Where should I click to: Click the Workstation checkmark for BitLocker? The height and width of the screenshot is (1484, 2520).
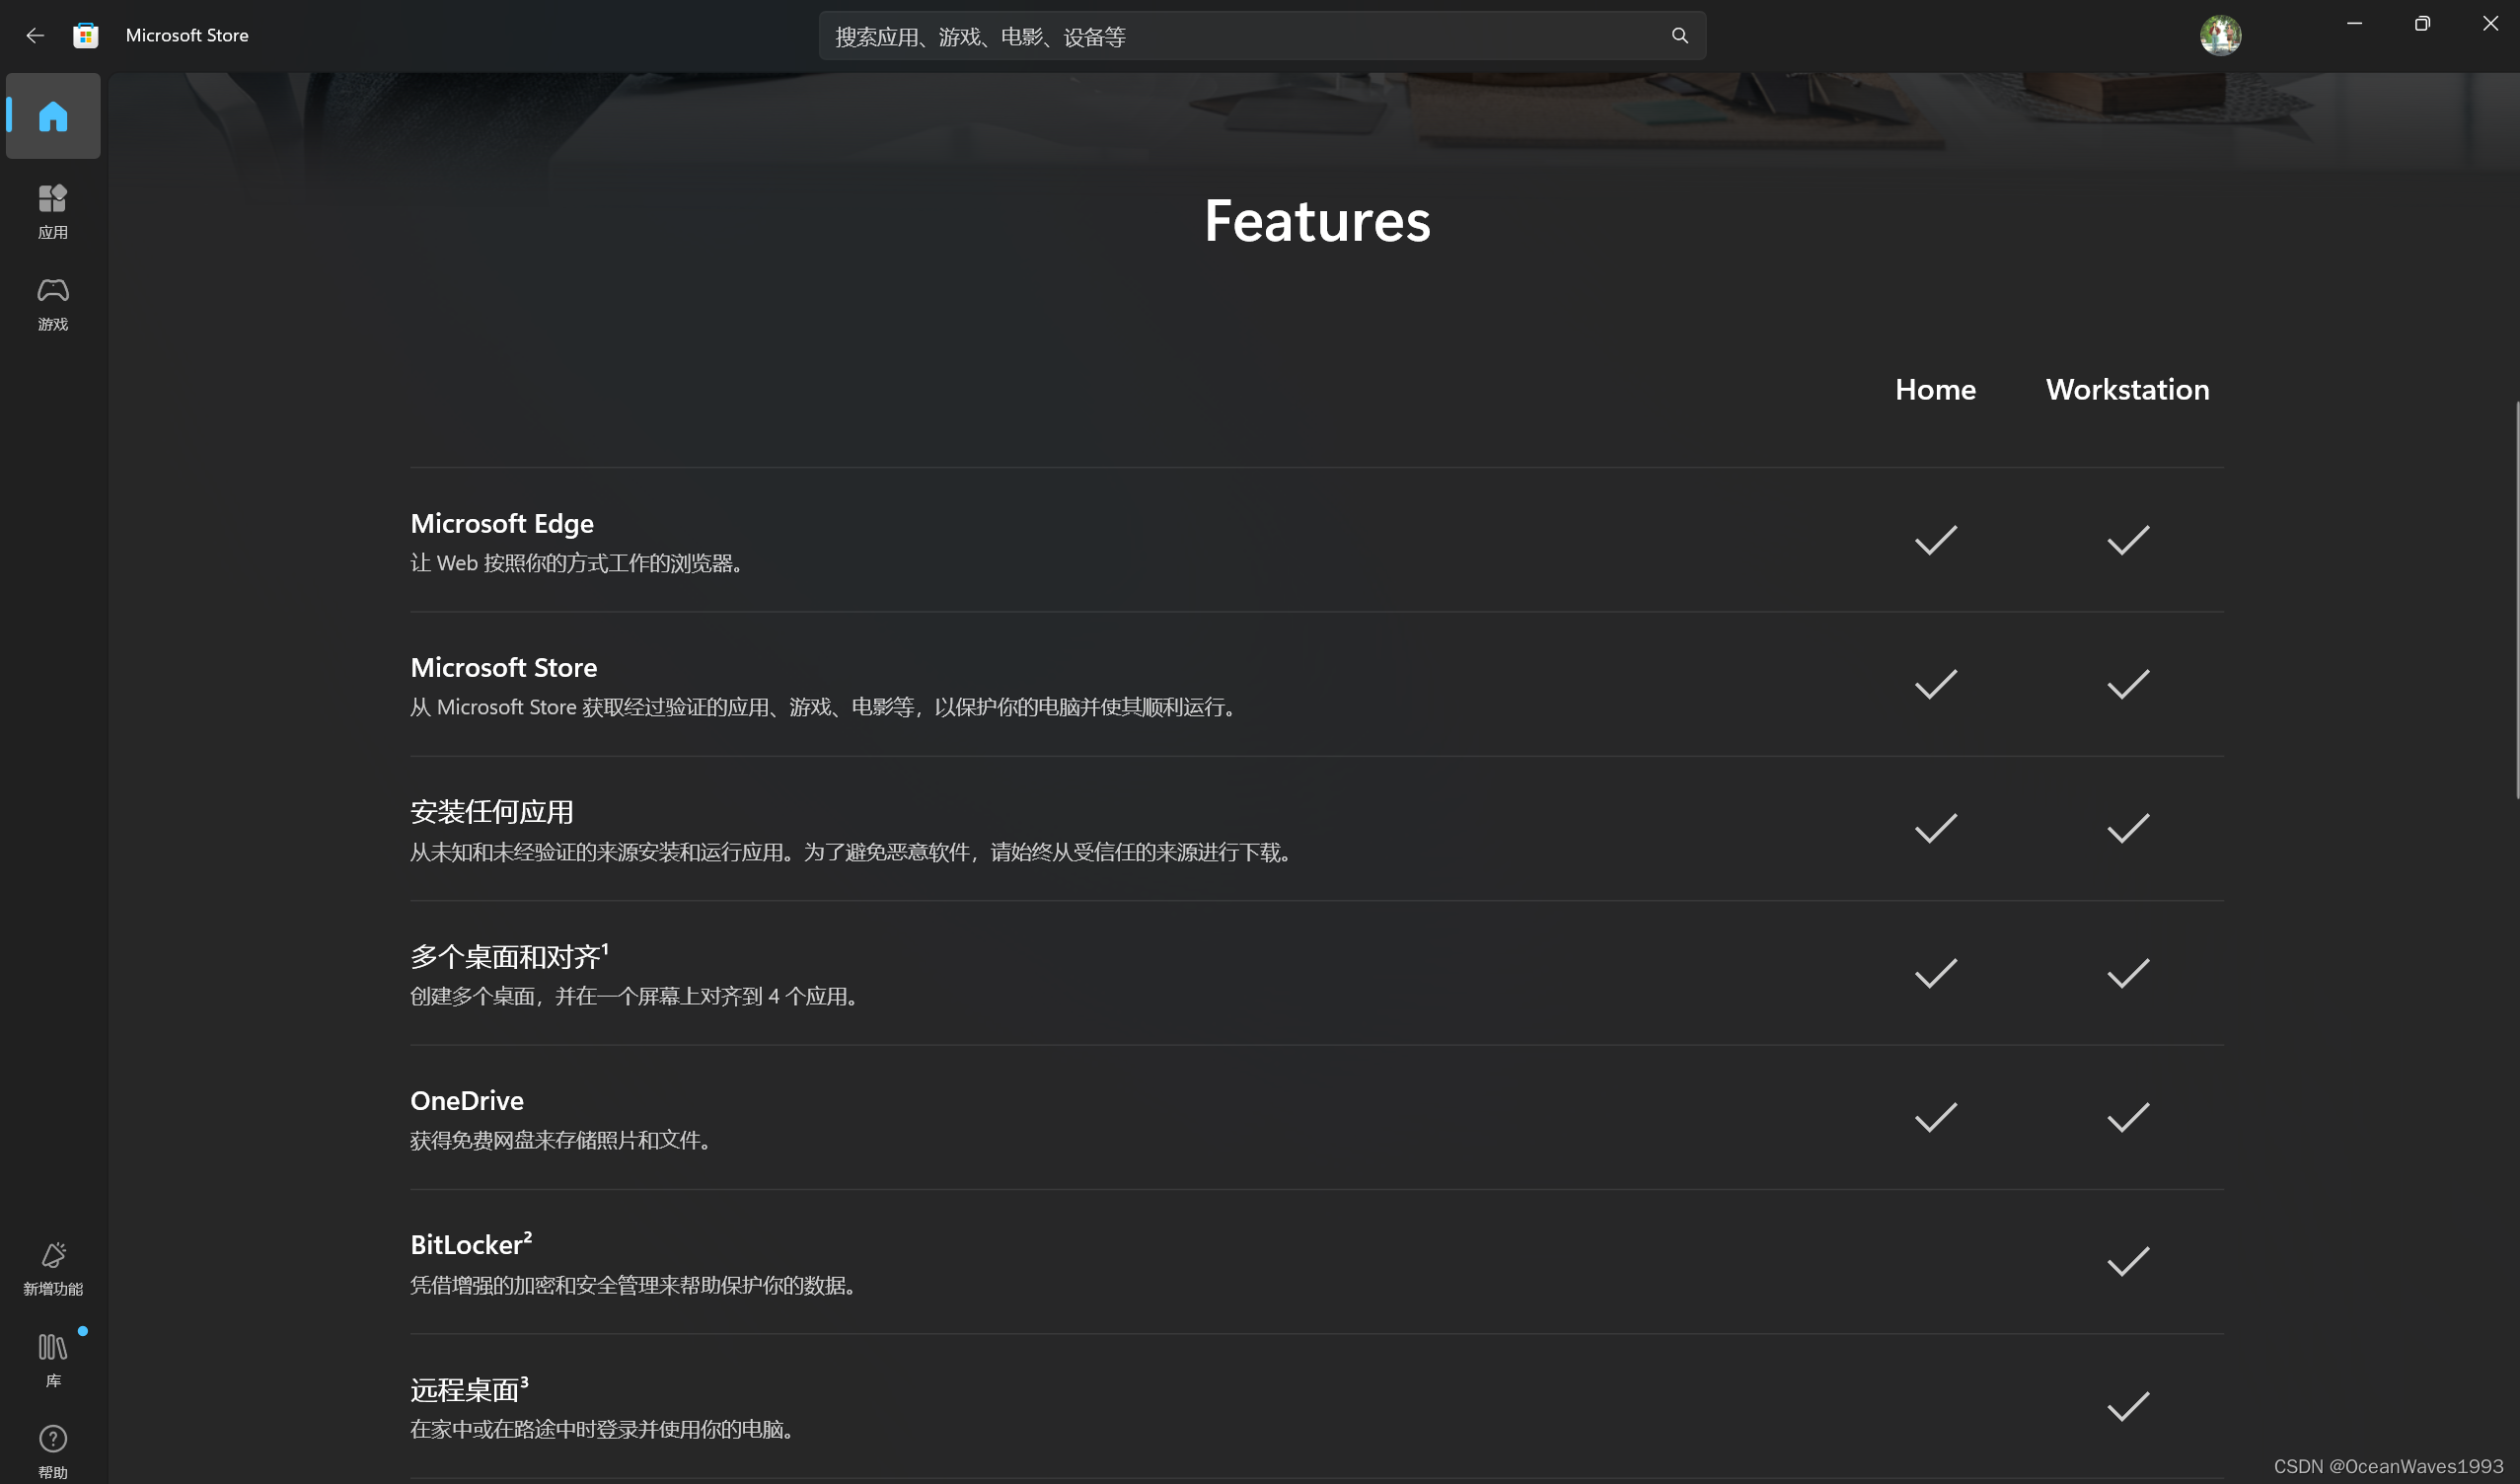2127,1261
